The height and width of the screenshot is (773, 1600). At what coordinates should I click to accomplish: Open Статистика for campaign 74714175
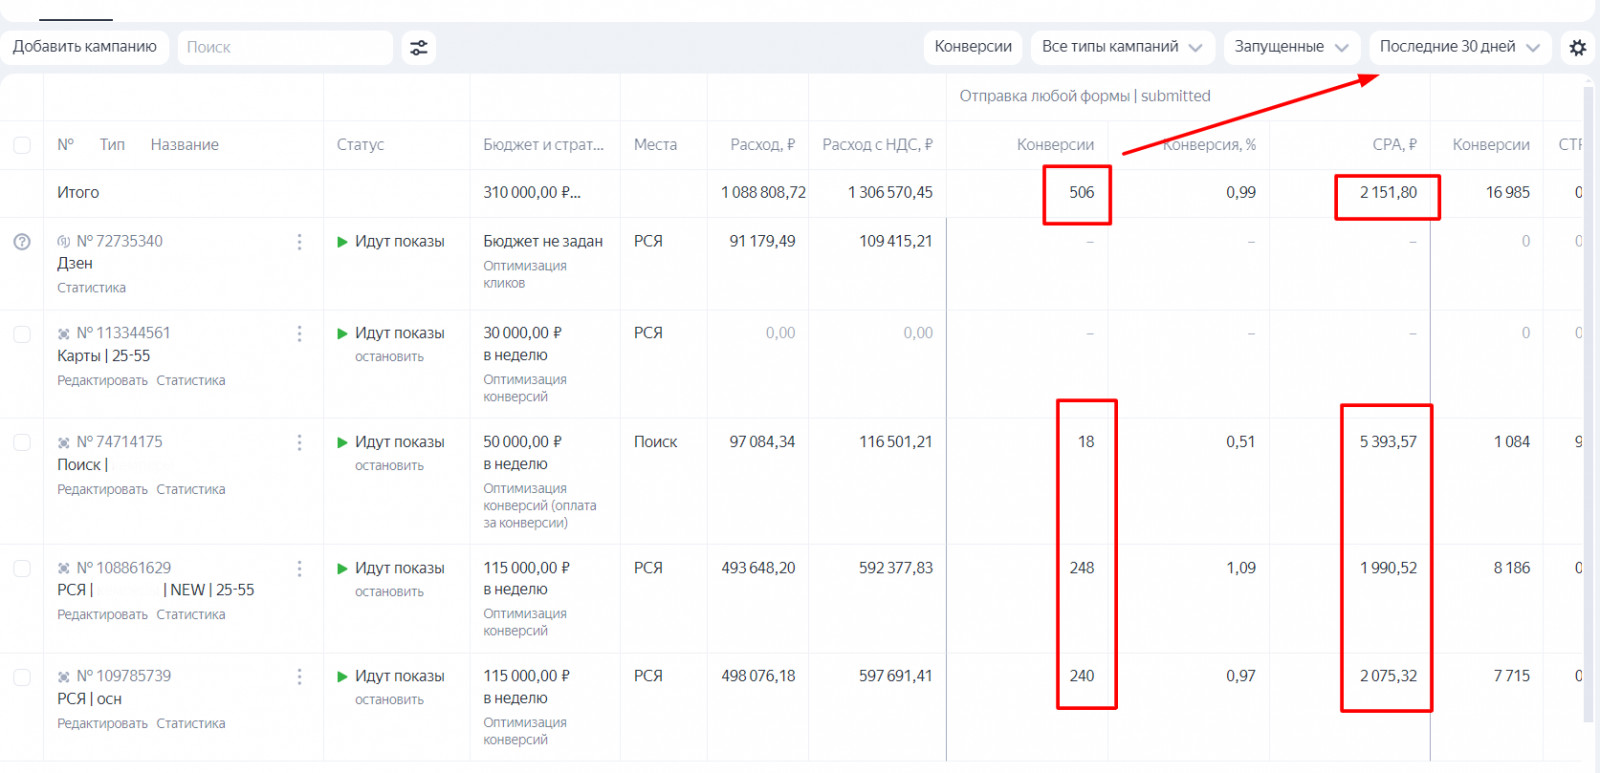point(191,490)
